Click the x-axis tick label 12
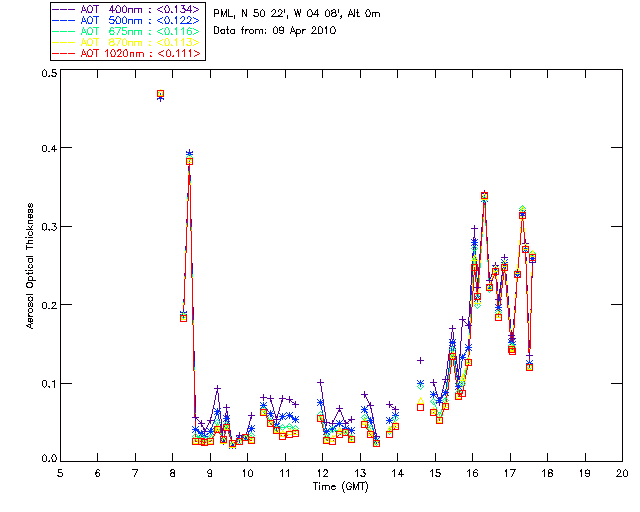 tap(322, 473)
